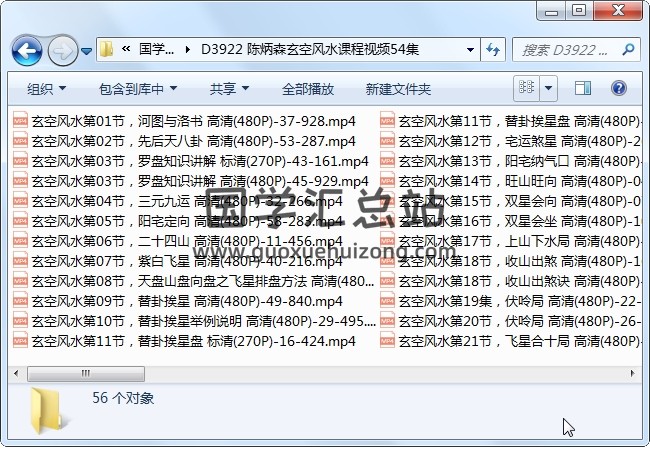The width and height of the screenshot is (650, 450).
Task: Select file 玄空风水第06节，二十四山
Action: click(178, 241)
